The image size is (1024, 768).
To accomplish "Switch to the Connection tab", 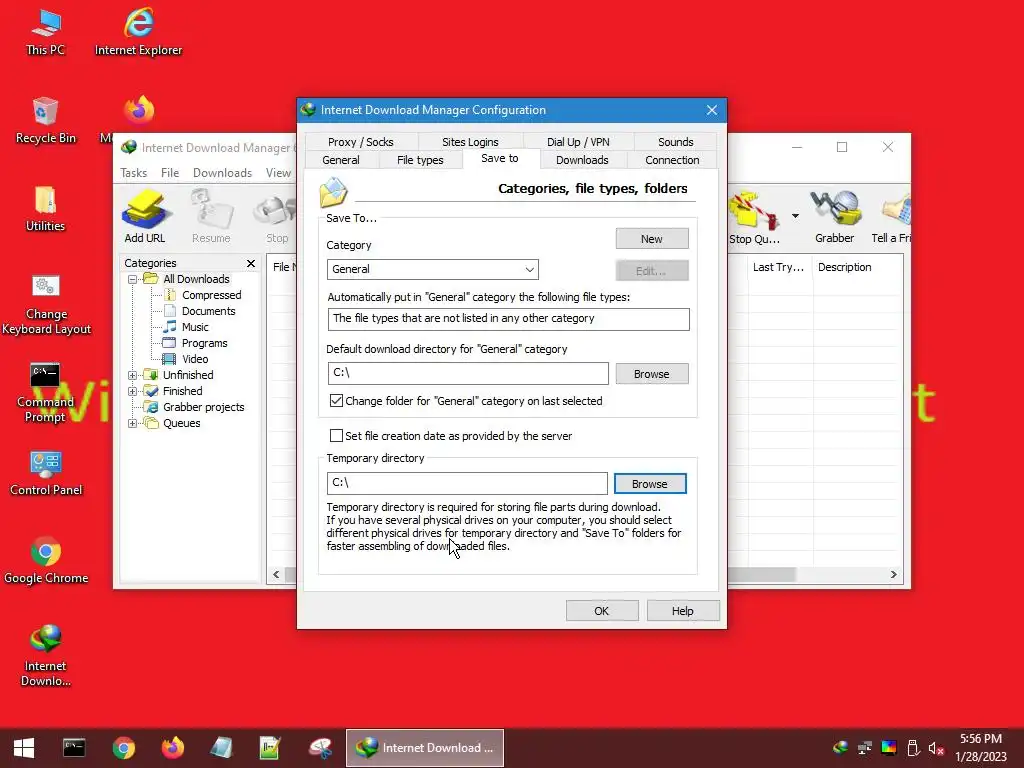I will [x=672, y=160].
